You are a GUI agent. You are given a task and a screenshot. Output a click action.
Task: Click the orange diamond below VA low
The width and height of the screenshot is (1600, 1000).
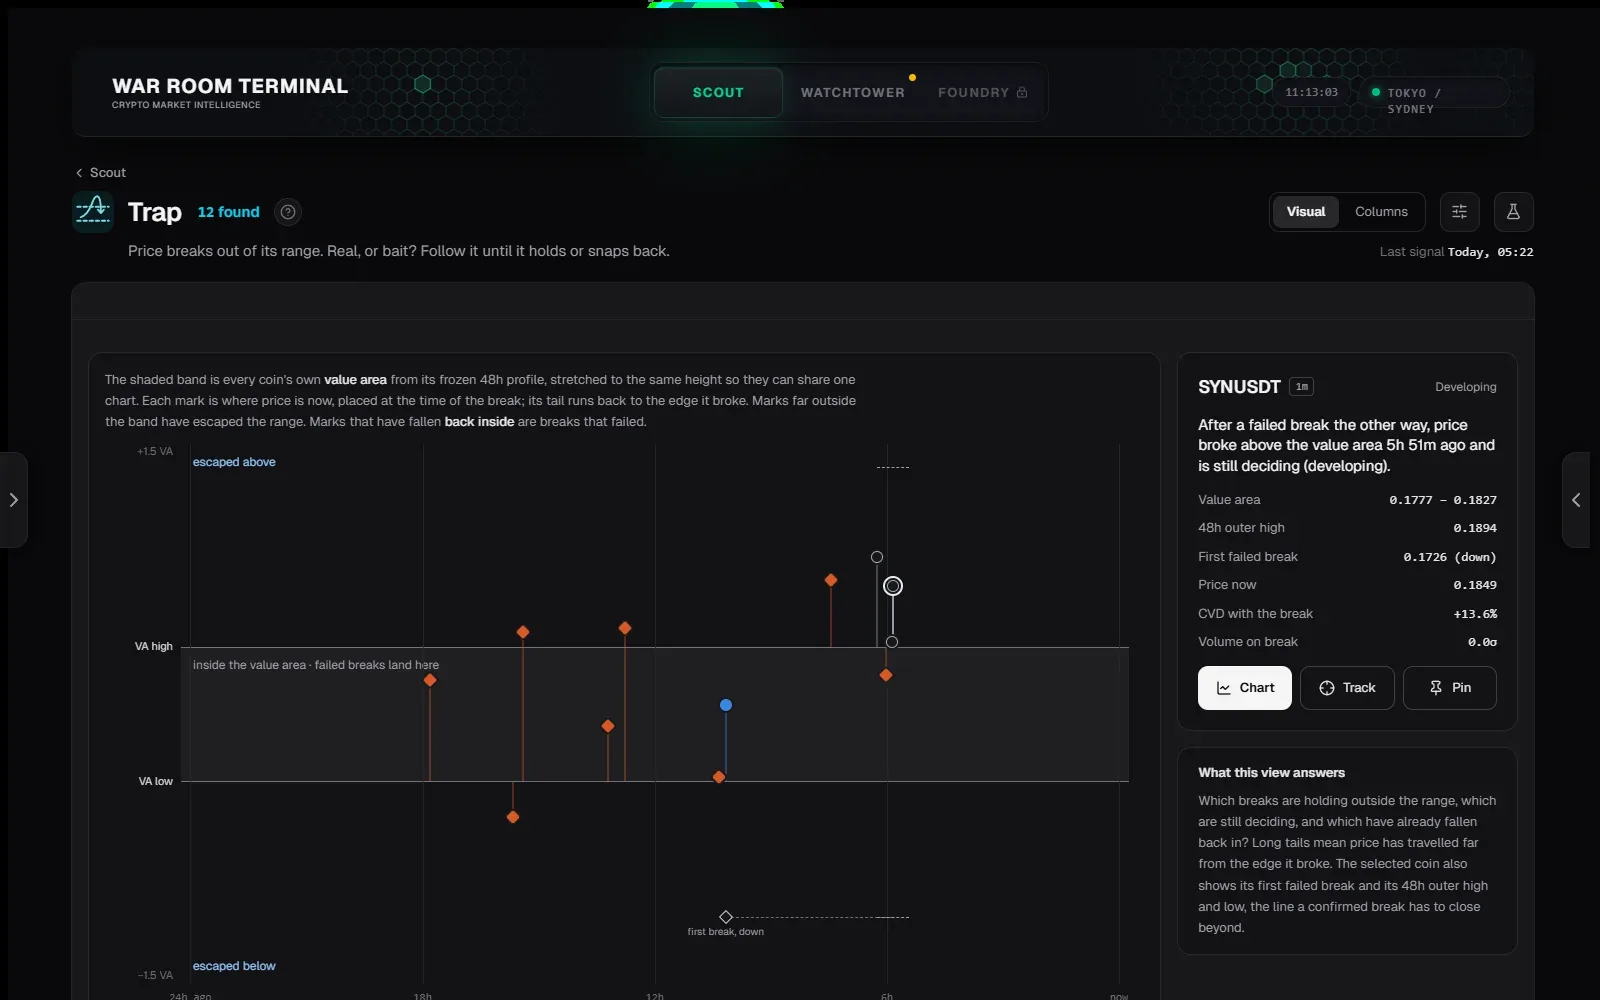click(x=513, y=817)
